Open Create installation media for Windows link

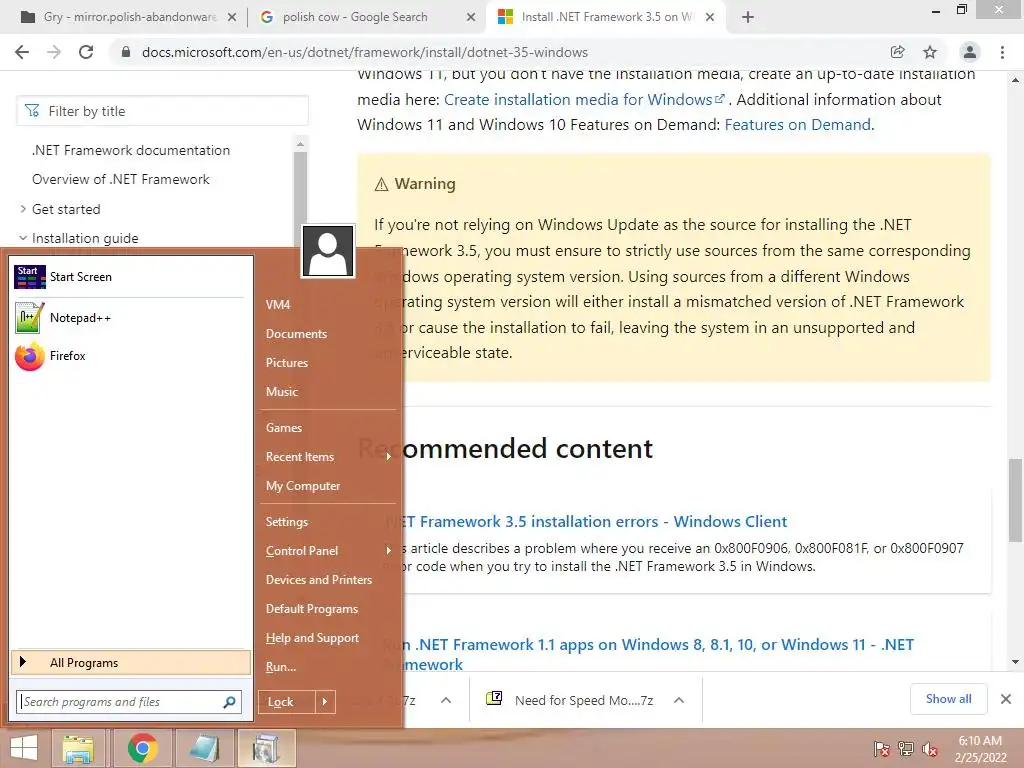(x=584, y=99)
